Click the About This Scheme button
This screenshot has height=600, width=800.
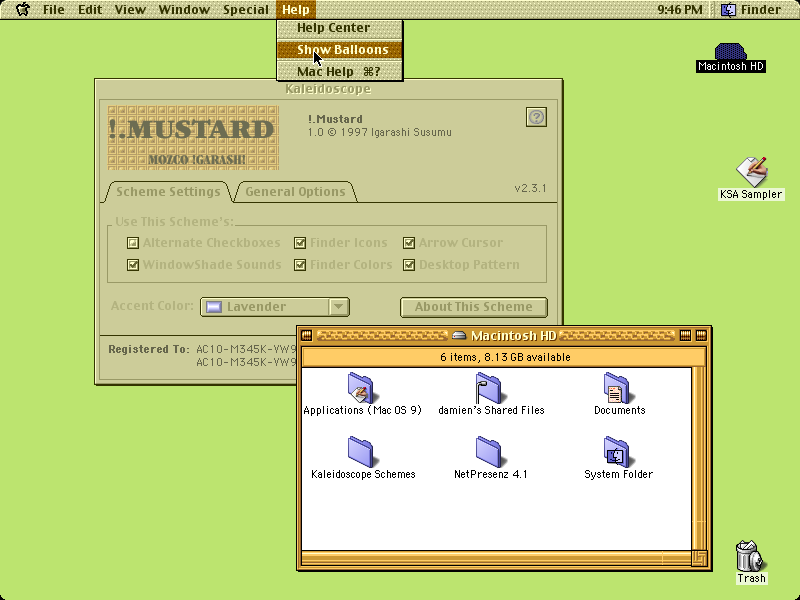tap(473, 307)
